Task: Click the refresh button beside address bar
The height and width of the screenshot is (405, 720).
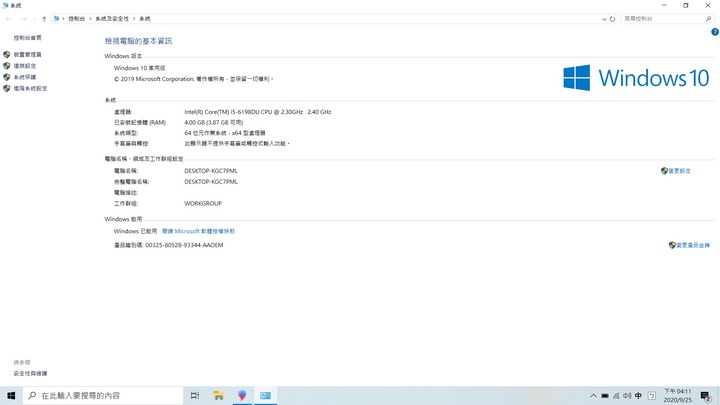Action: 612,19
